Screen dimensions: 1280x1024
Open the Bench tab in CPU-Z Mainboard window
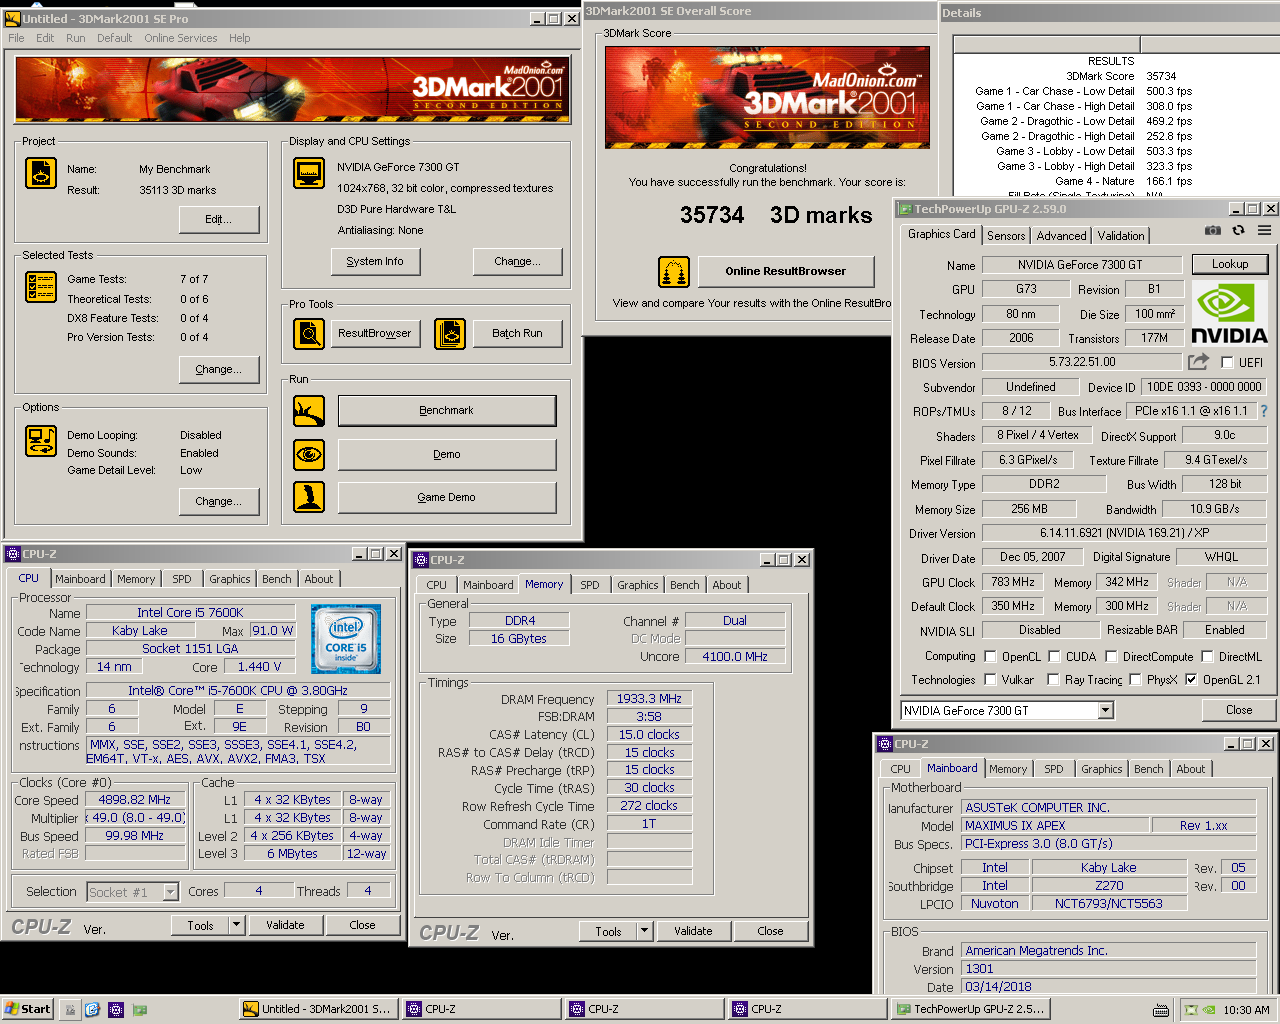tap(1149, 769)
